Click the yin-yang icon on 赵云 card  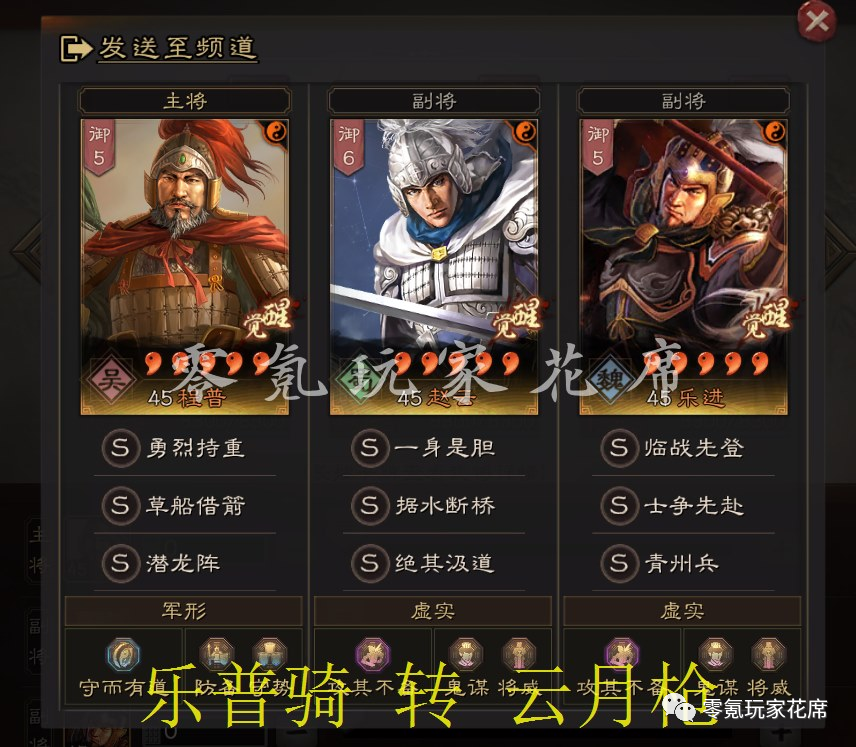(525, 132)
